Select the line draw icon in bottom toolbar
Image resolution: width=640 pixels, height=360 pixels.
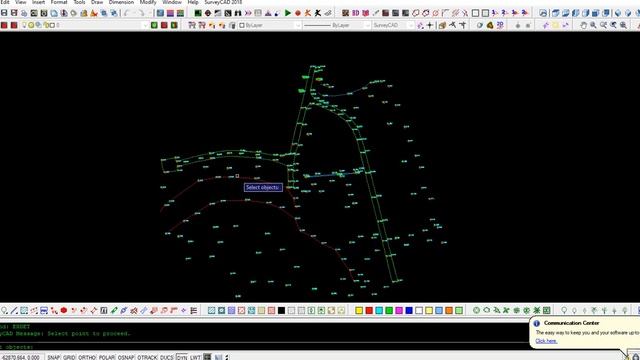pyautogui.click(x=14, y=311)
